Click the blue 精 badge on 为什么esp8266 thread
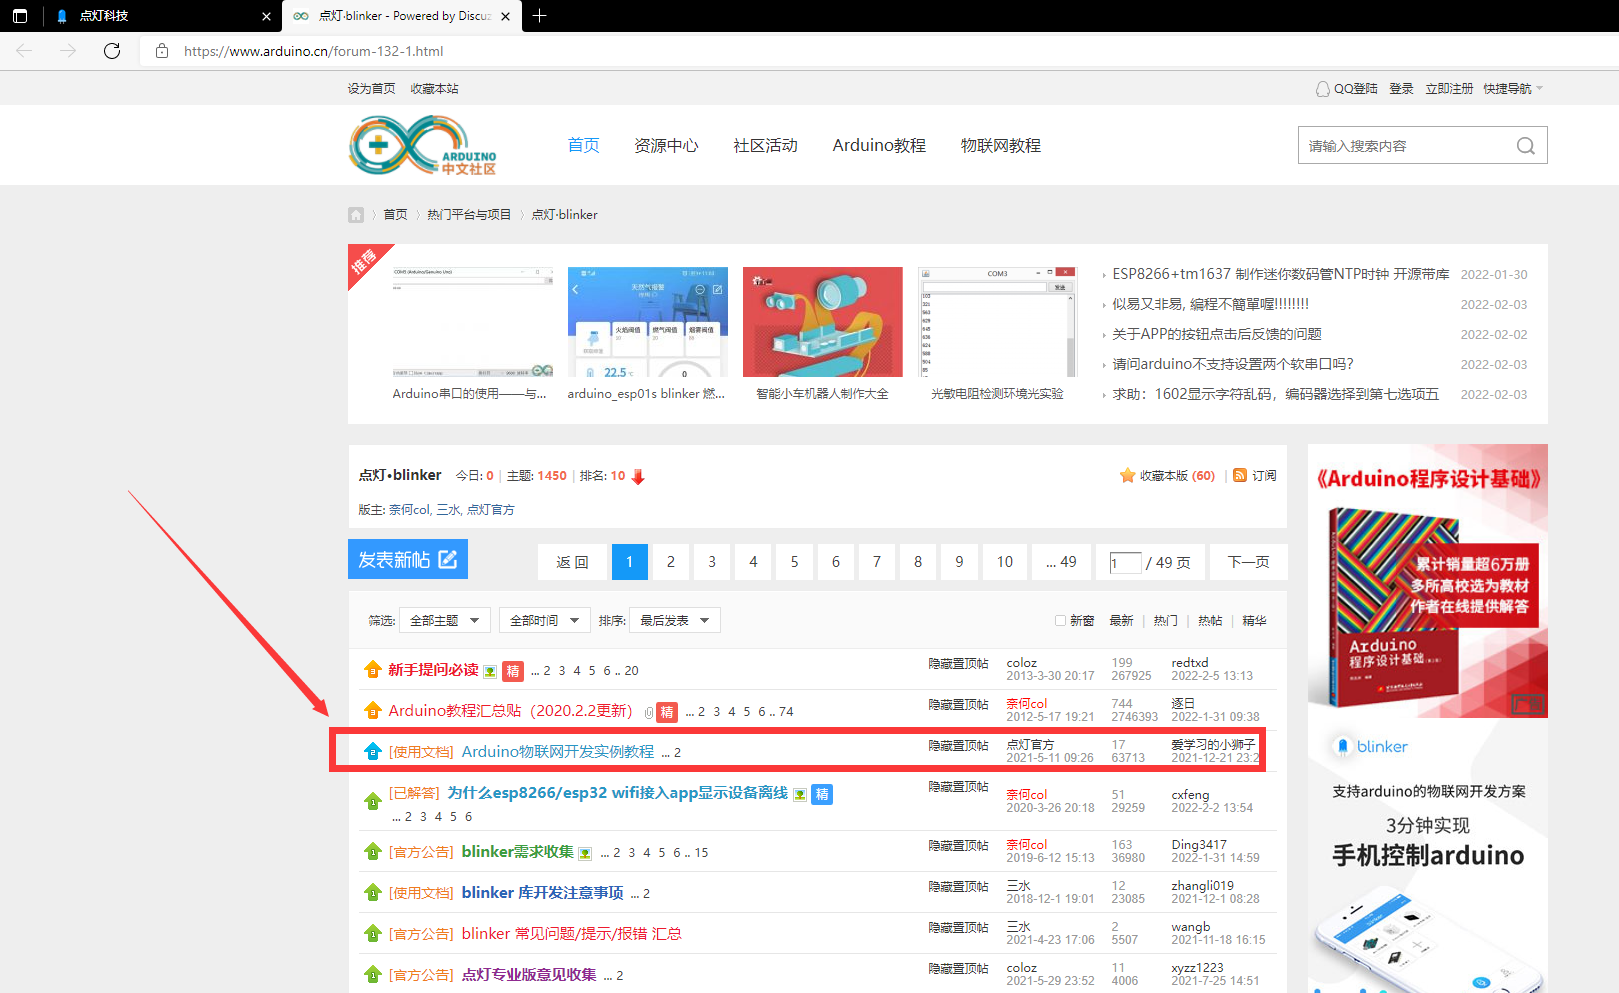The height and width of the screenshot is (993, 1619). tap(822, 794)
